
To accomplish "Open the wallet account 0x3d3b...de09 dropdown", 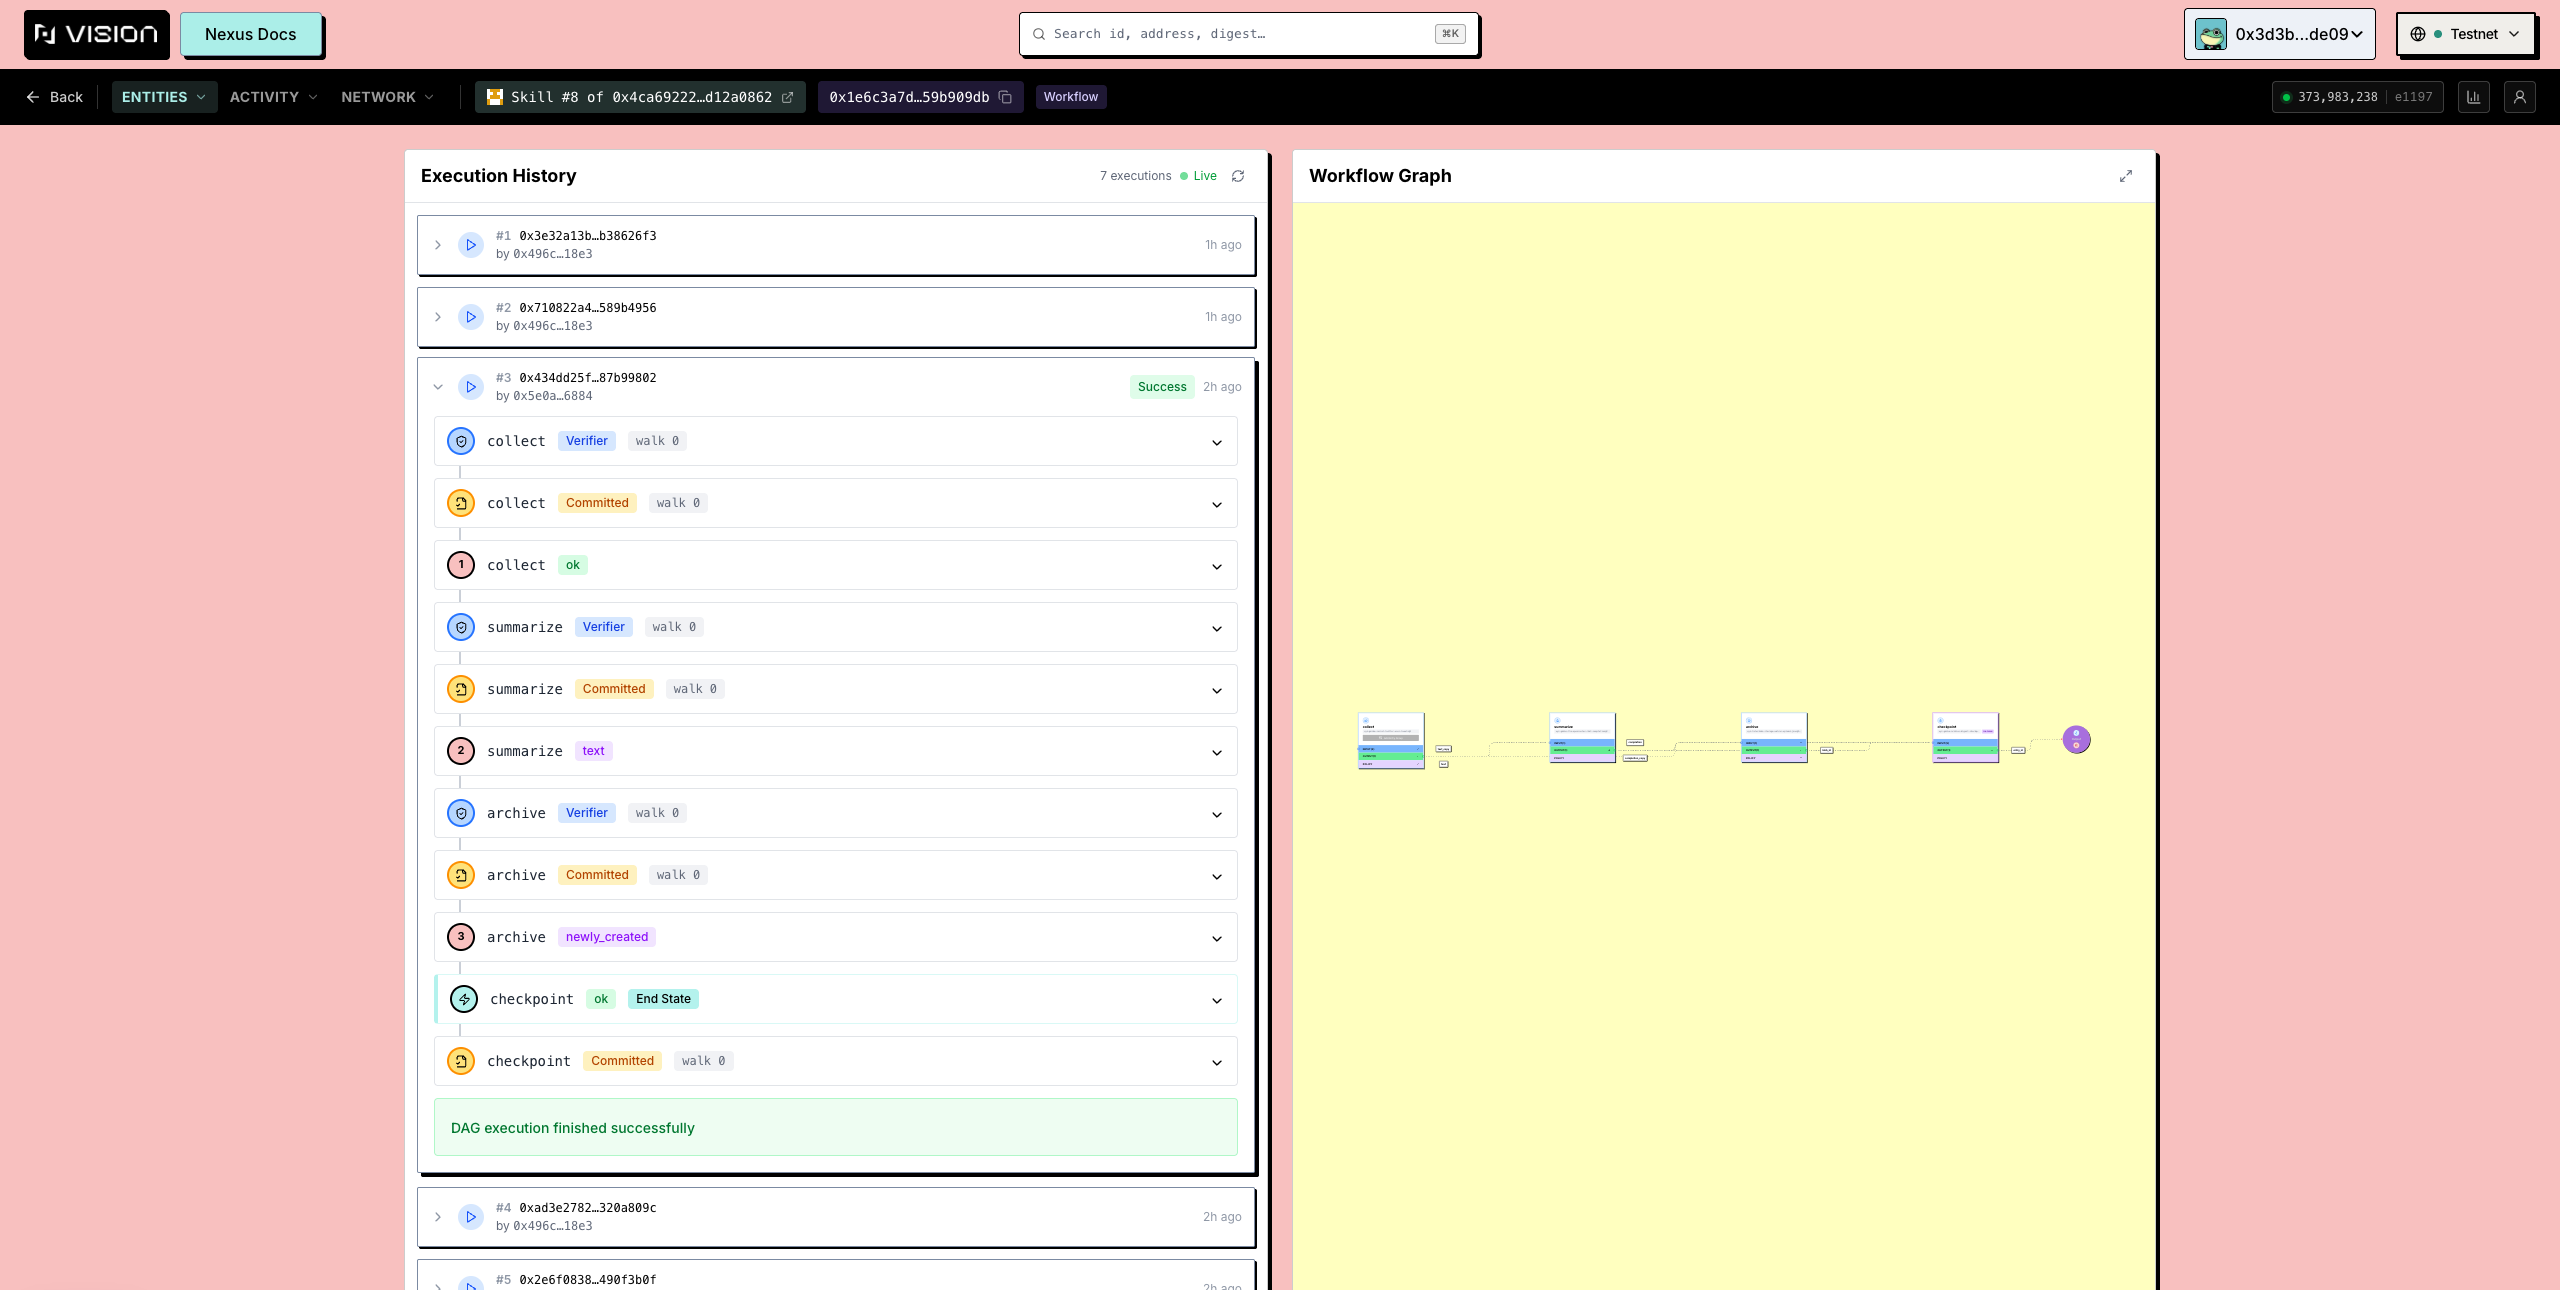I will click(x=2279, y=34).
